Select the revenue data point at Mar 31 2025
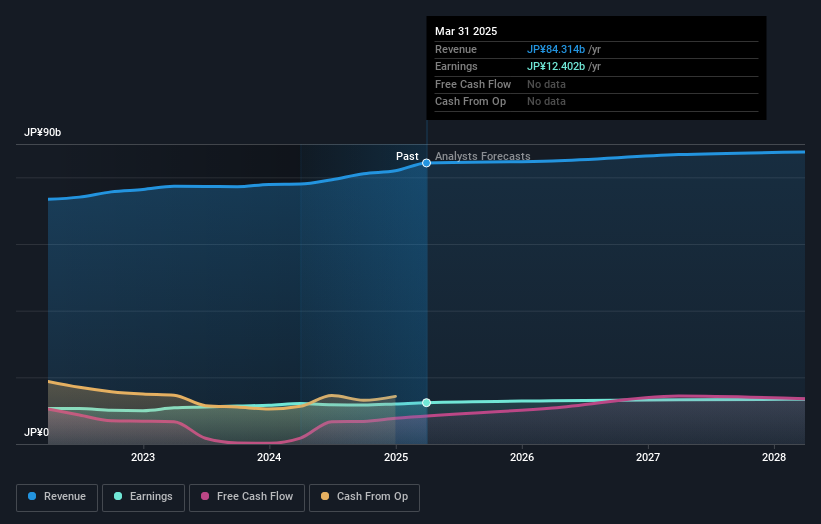821x524 pixels. click(426, 163)
